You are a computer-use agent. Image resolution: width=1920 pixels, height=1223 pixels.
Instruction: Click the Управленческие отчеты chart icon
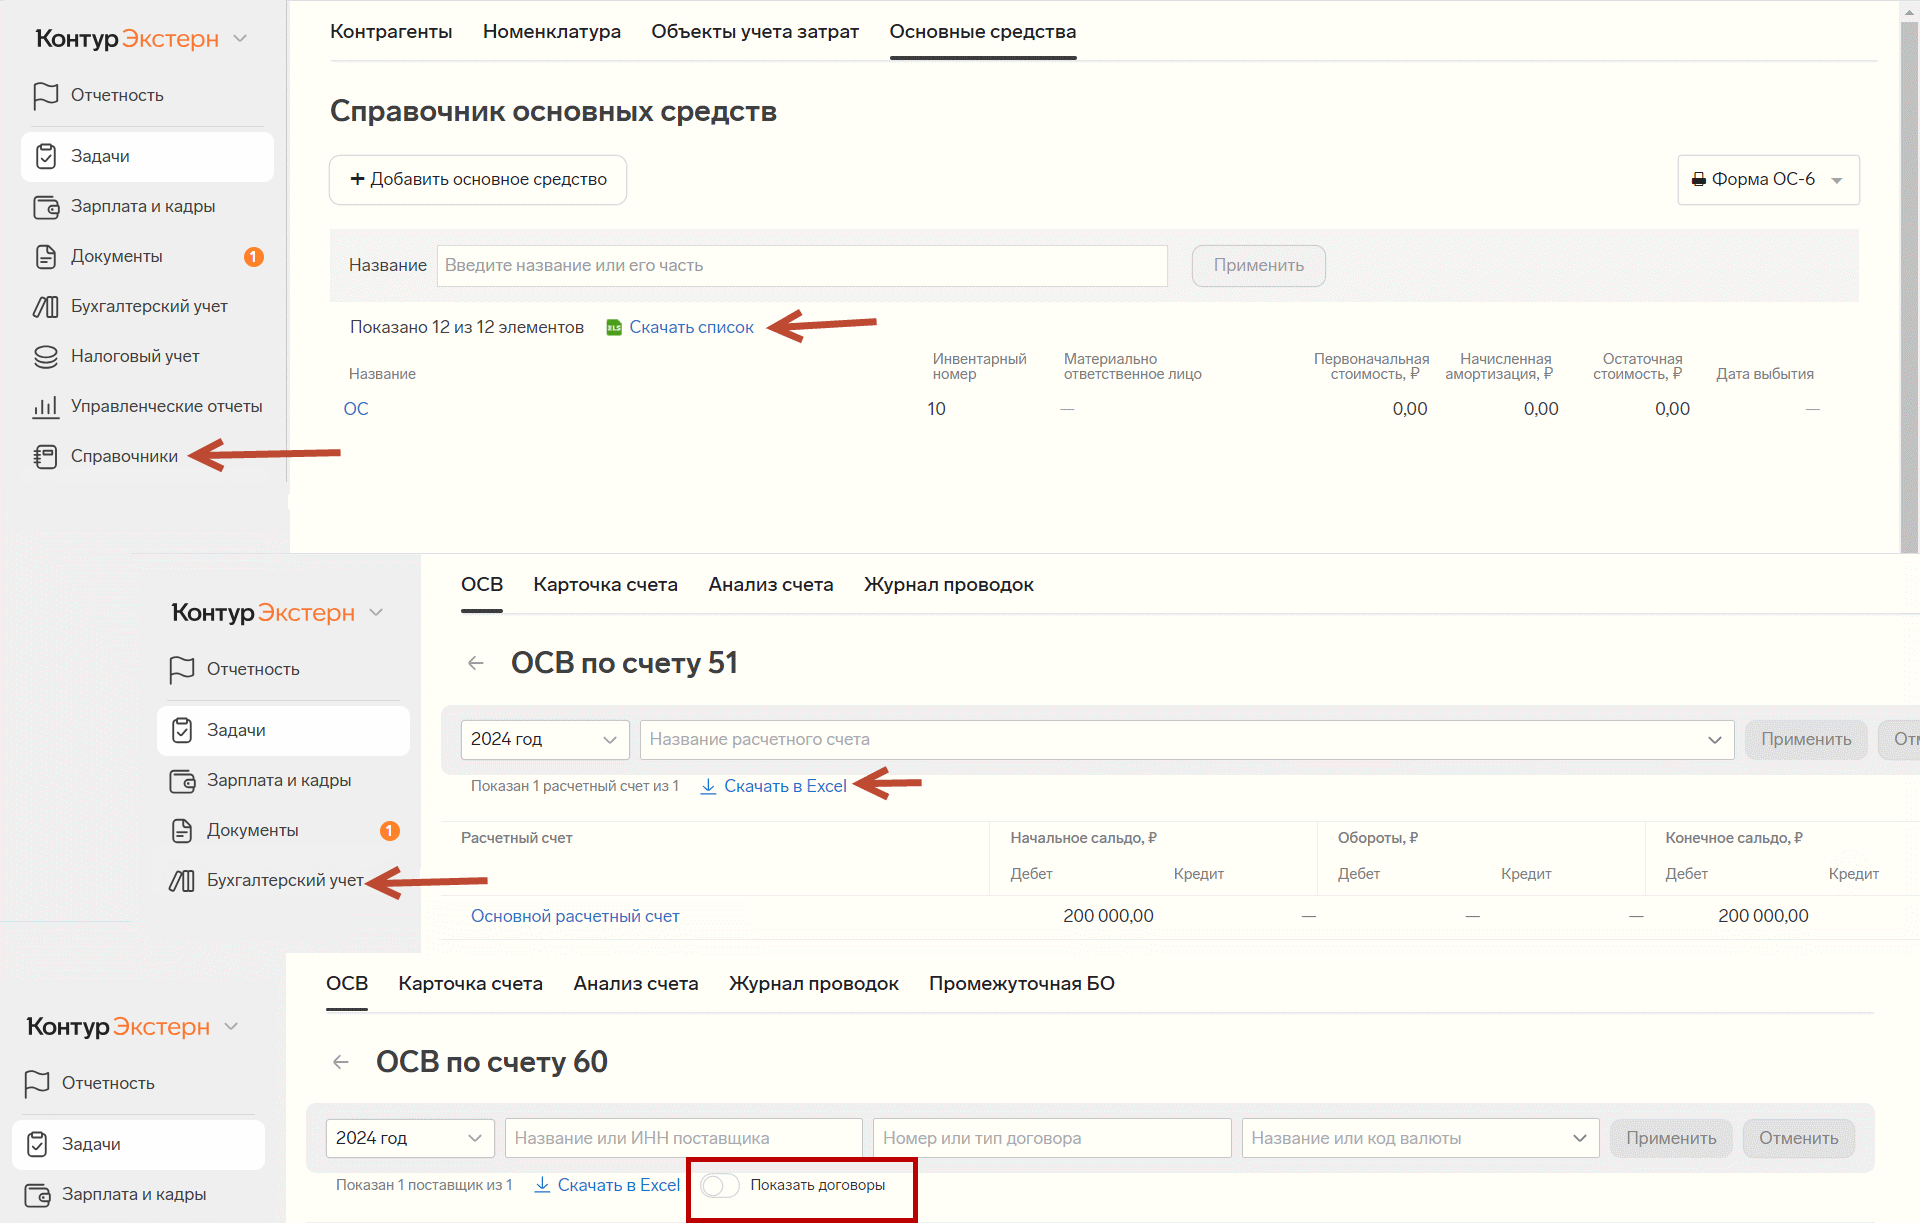[x=45, y=407]
